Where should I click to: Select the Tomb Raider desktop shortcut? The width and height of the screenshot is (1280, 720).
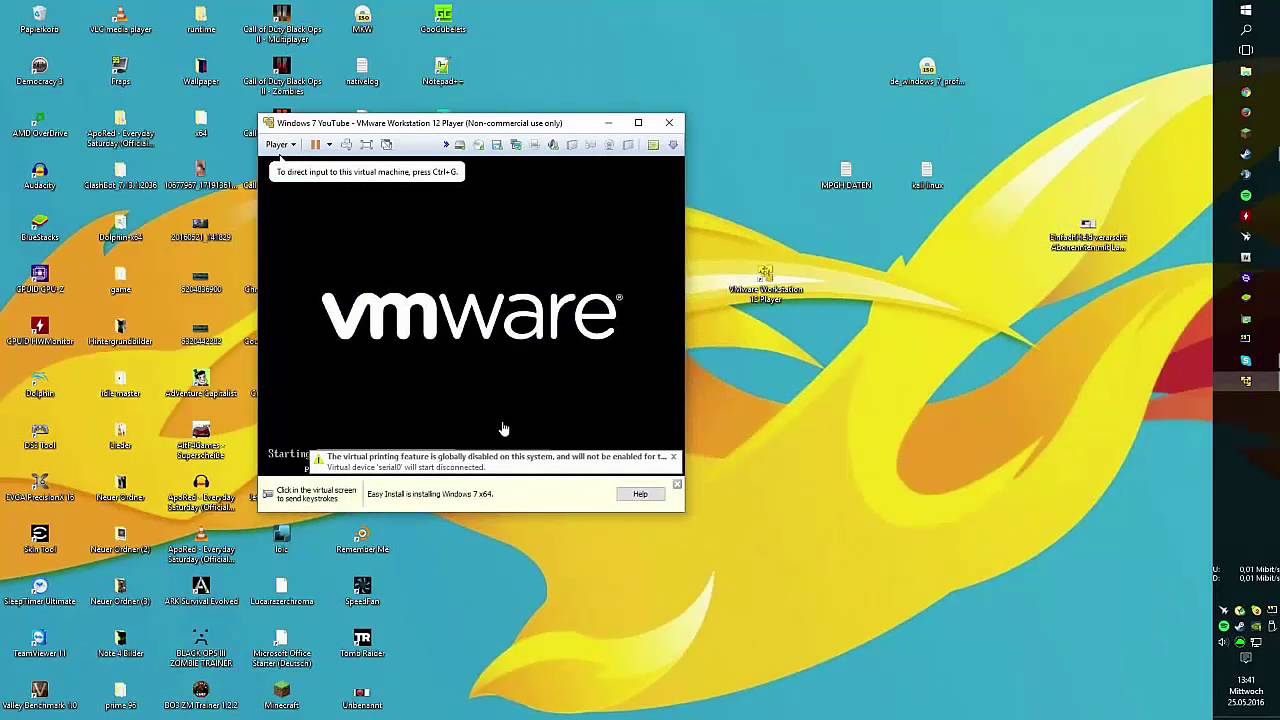[x=362, y=643]
